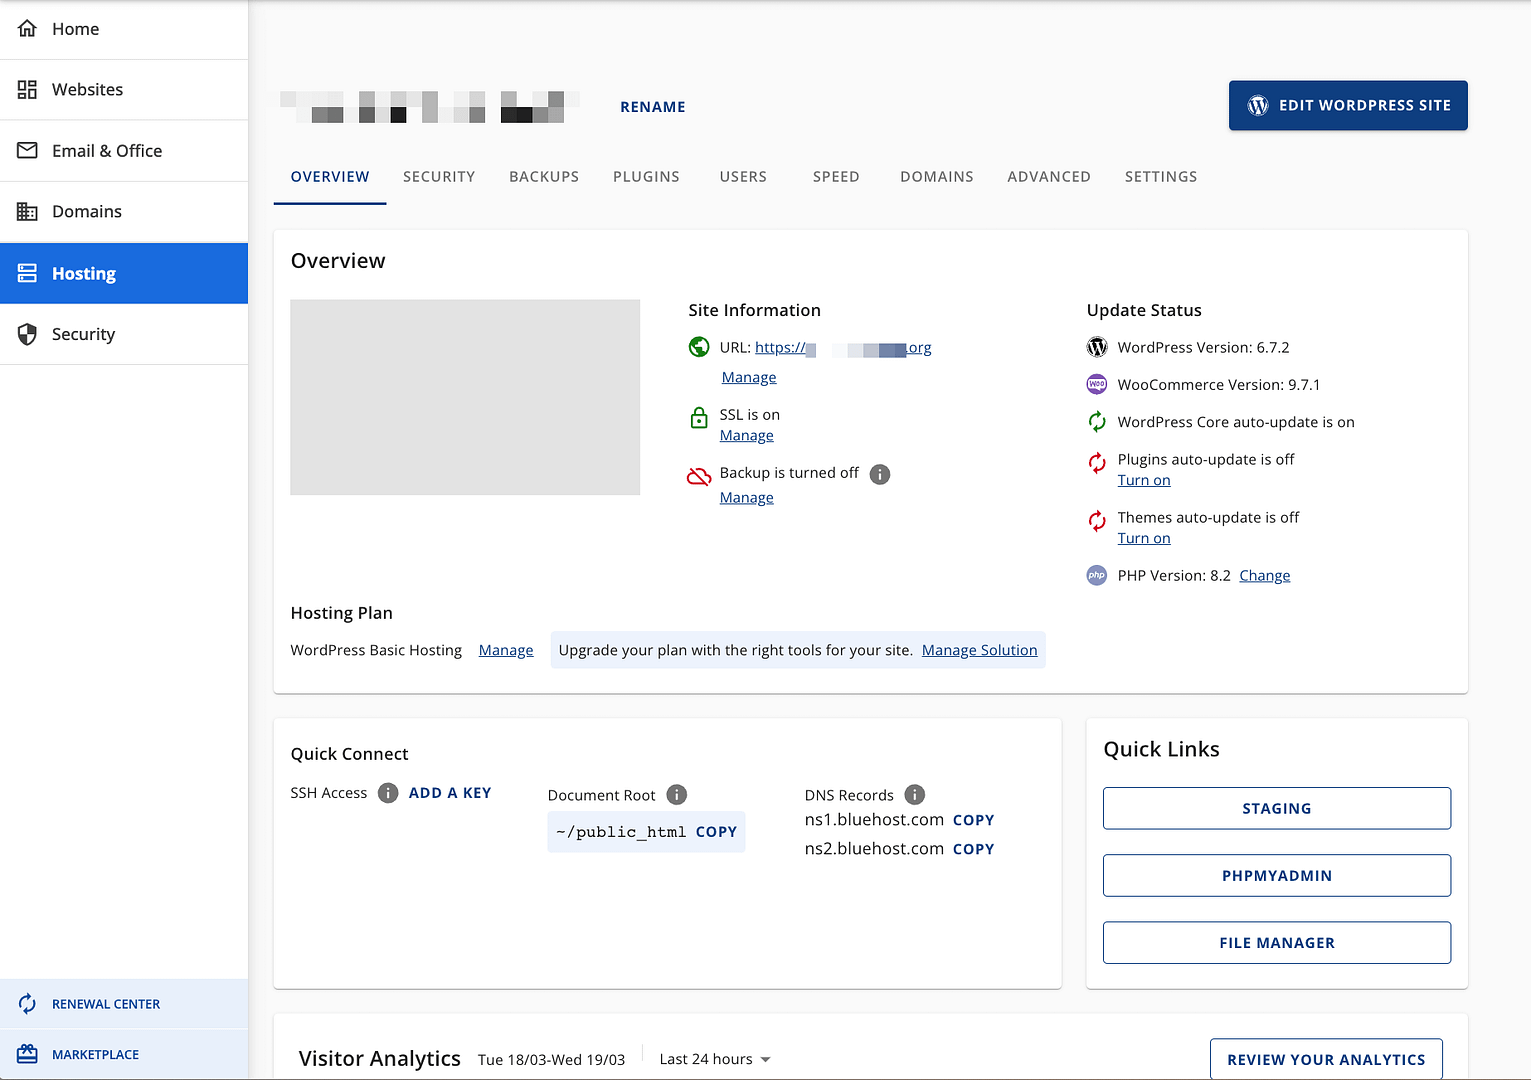Open the Home sidebar item
The width and height of the screenshot is (1531, 1080).
124,29
